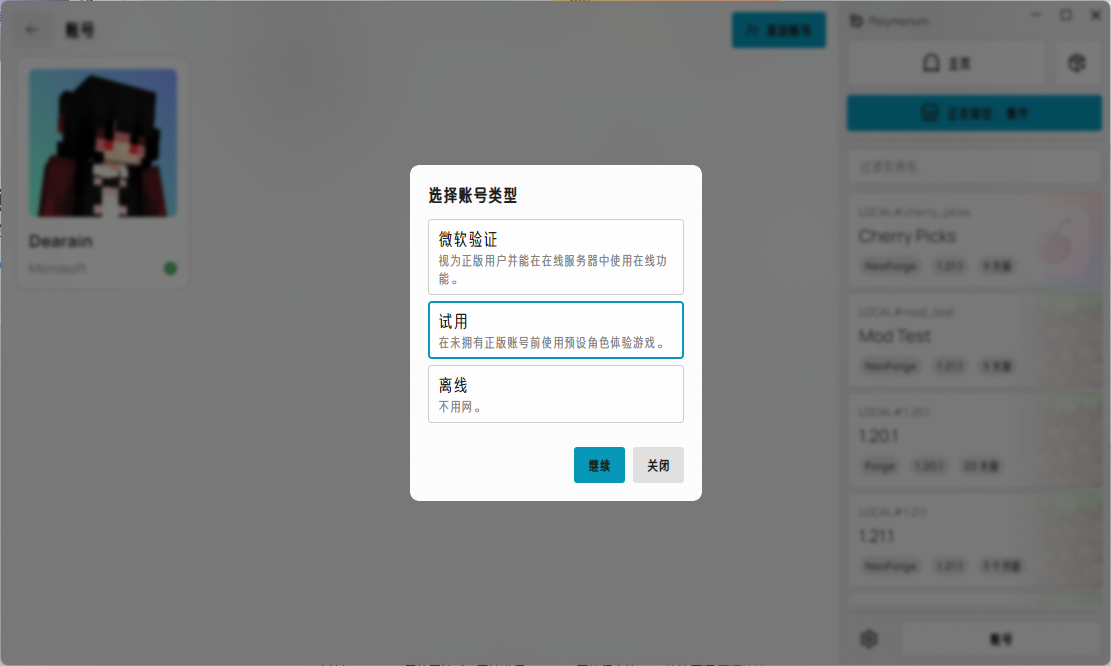The image size is (1111, 666).
Task: Click the green online status dot on Dearain
Action: coord(169,267)
